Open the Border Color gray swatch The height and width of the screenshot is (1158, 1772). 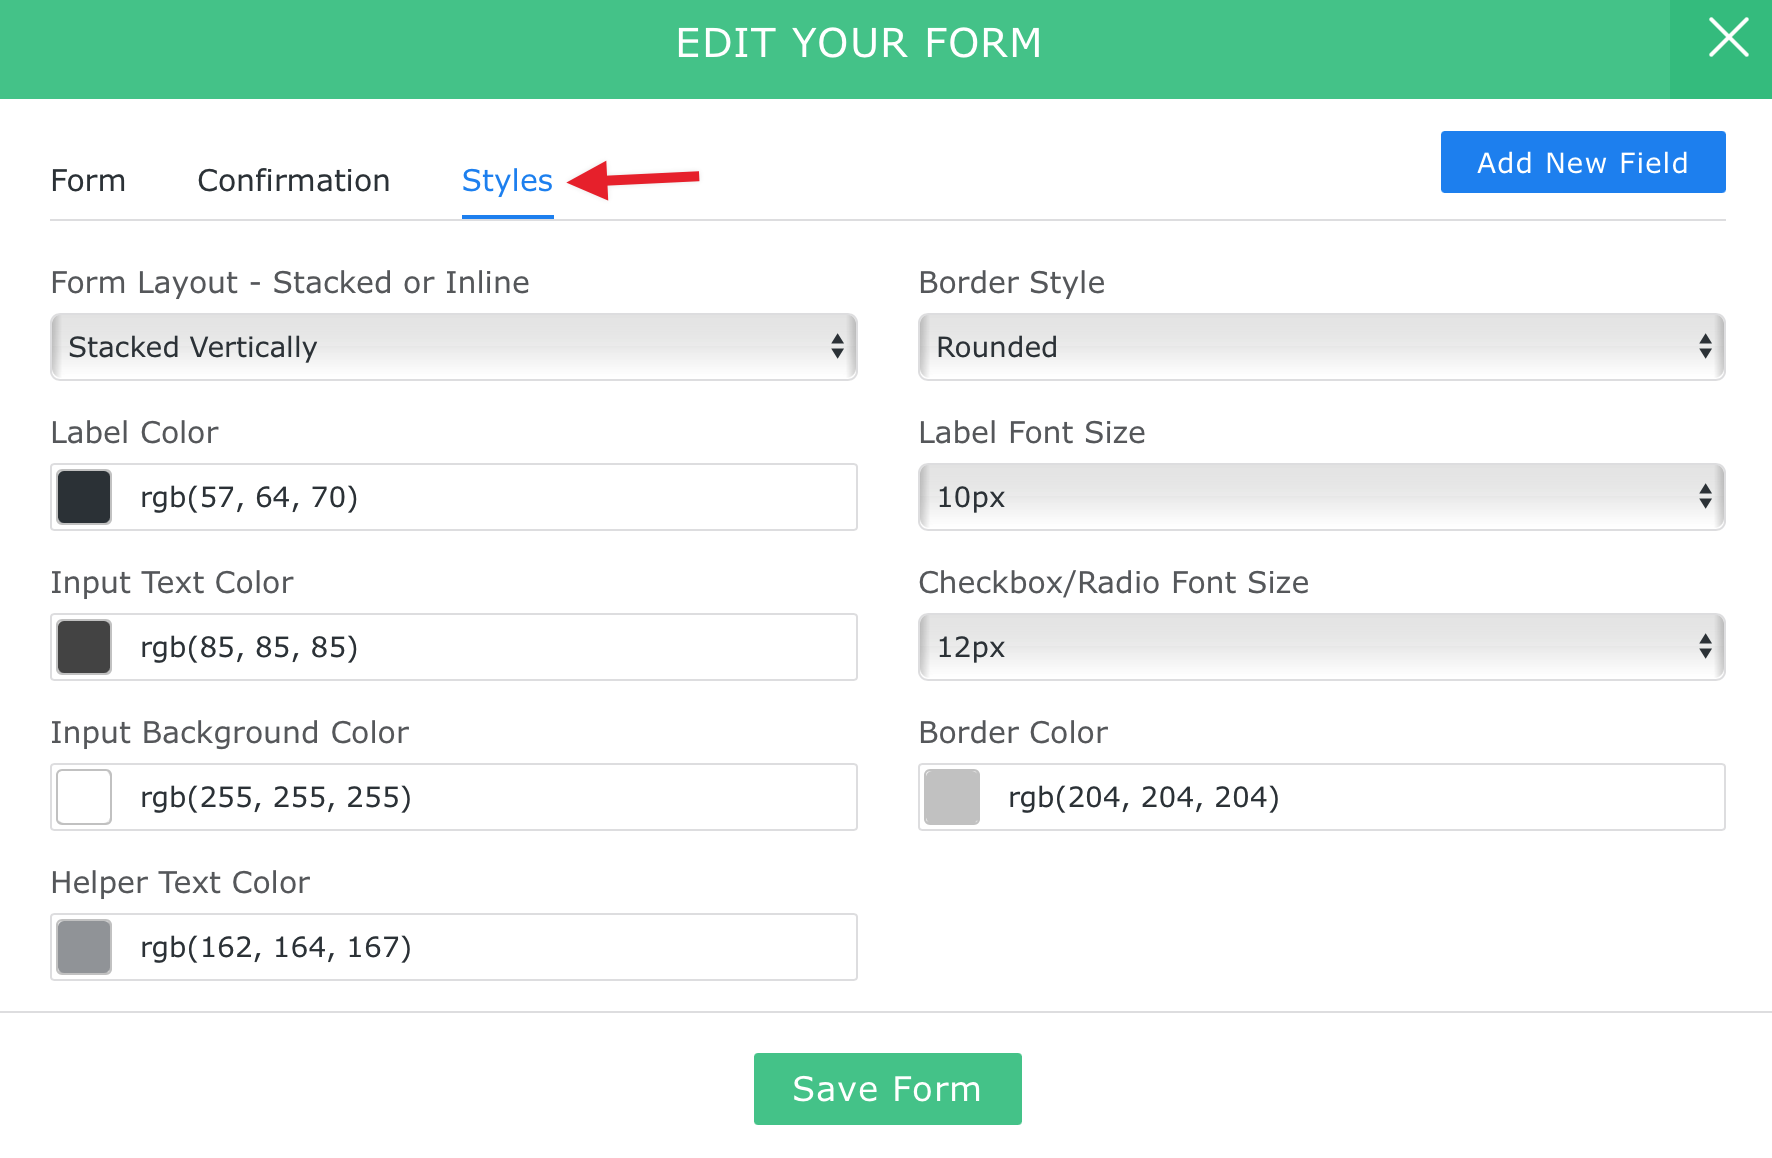click(952, 797)
